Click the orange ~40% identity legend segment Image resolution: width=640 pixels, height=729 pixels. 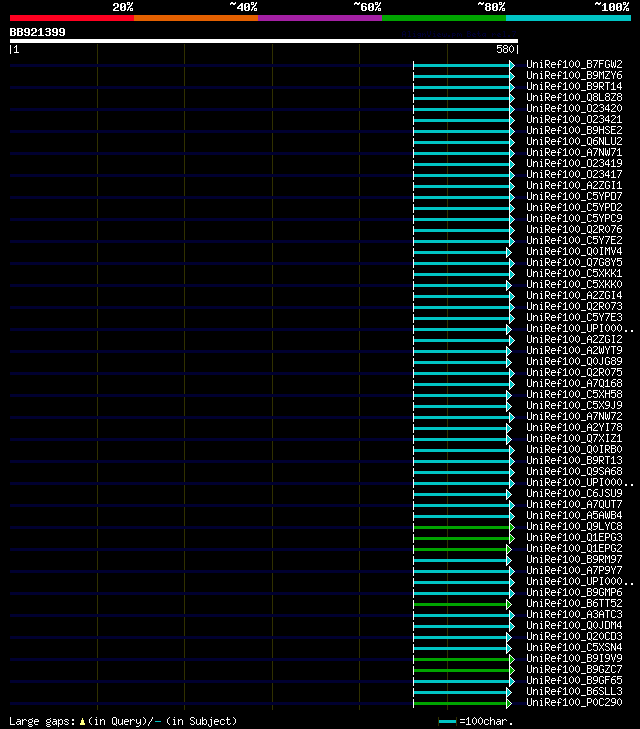pyautogui.click(x=196, y=18)
